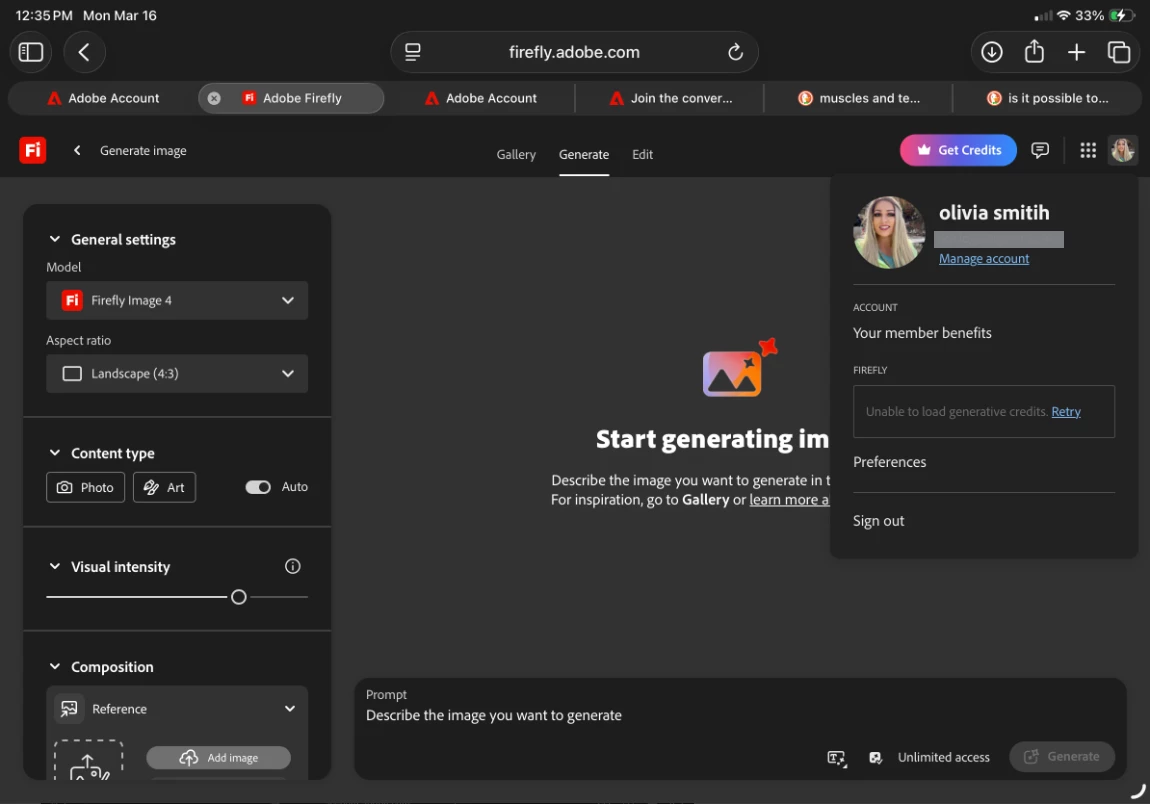Switch to the Generate tab
This screenshot has width=1150, height=804.
point(584,155)
